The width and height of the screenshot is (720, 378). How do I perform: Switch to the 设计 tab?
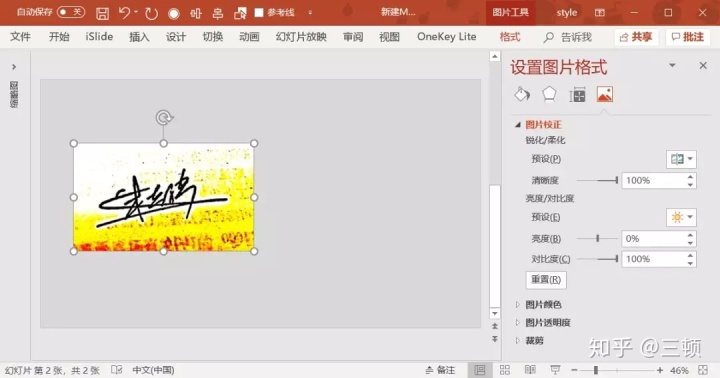tap(176, 37)
